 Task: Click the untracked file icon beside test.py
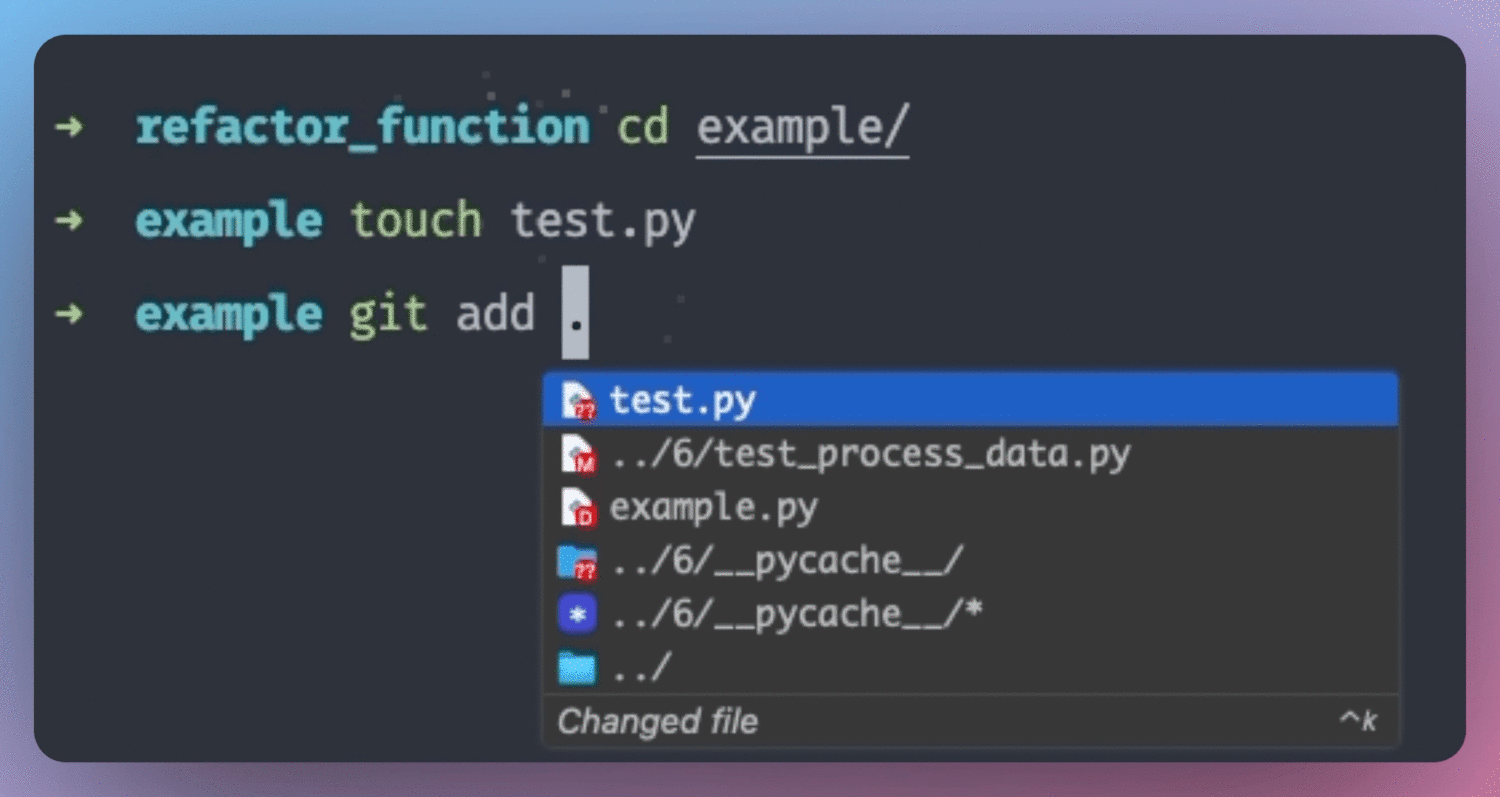(578, 401)
